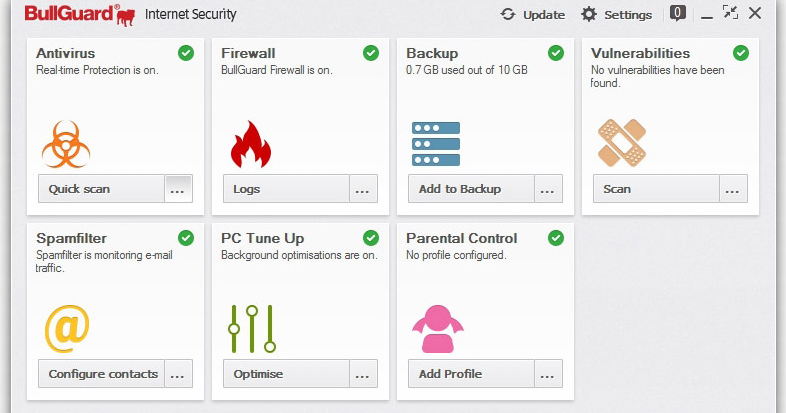Click the Internet Security product name
Screen dimensions: 786x413
[190, 14]
